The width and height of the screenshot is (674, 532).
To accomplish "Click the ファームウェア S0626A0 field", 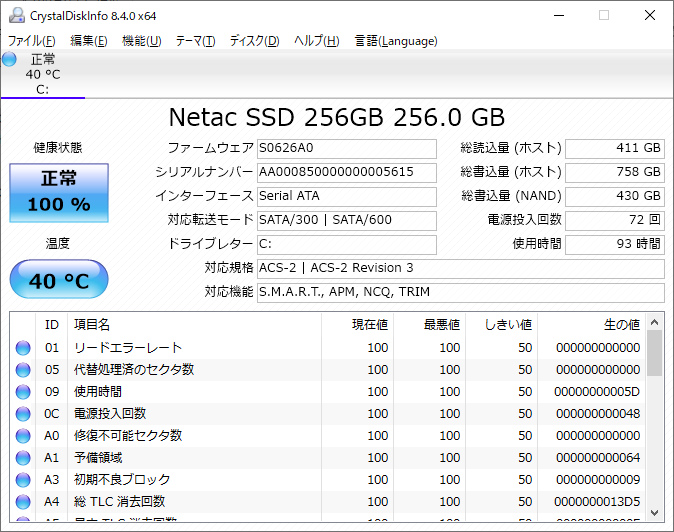I will tap(346, 148).
